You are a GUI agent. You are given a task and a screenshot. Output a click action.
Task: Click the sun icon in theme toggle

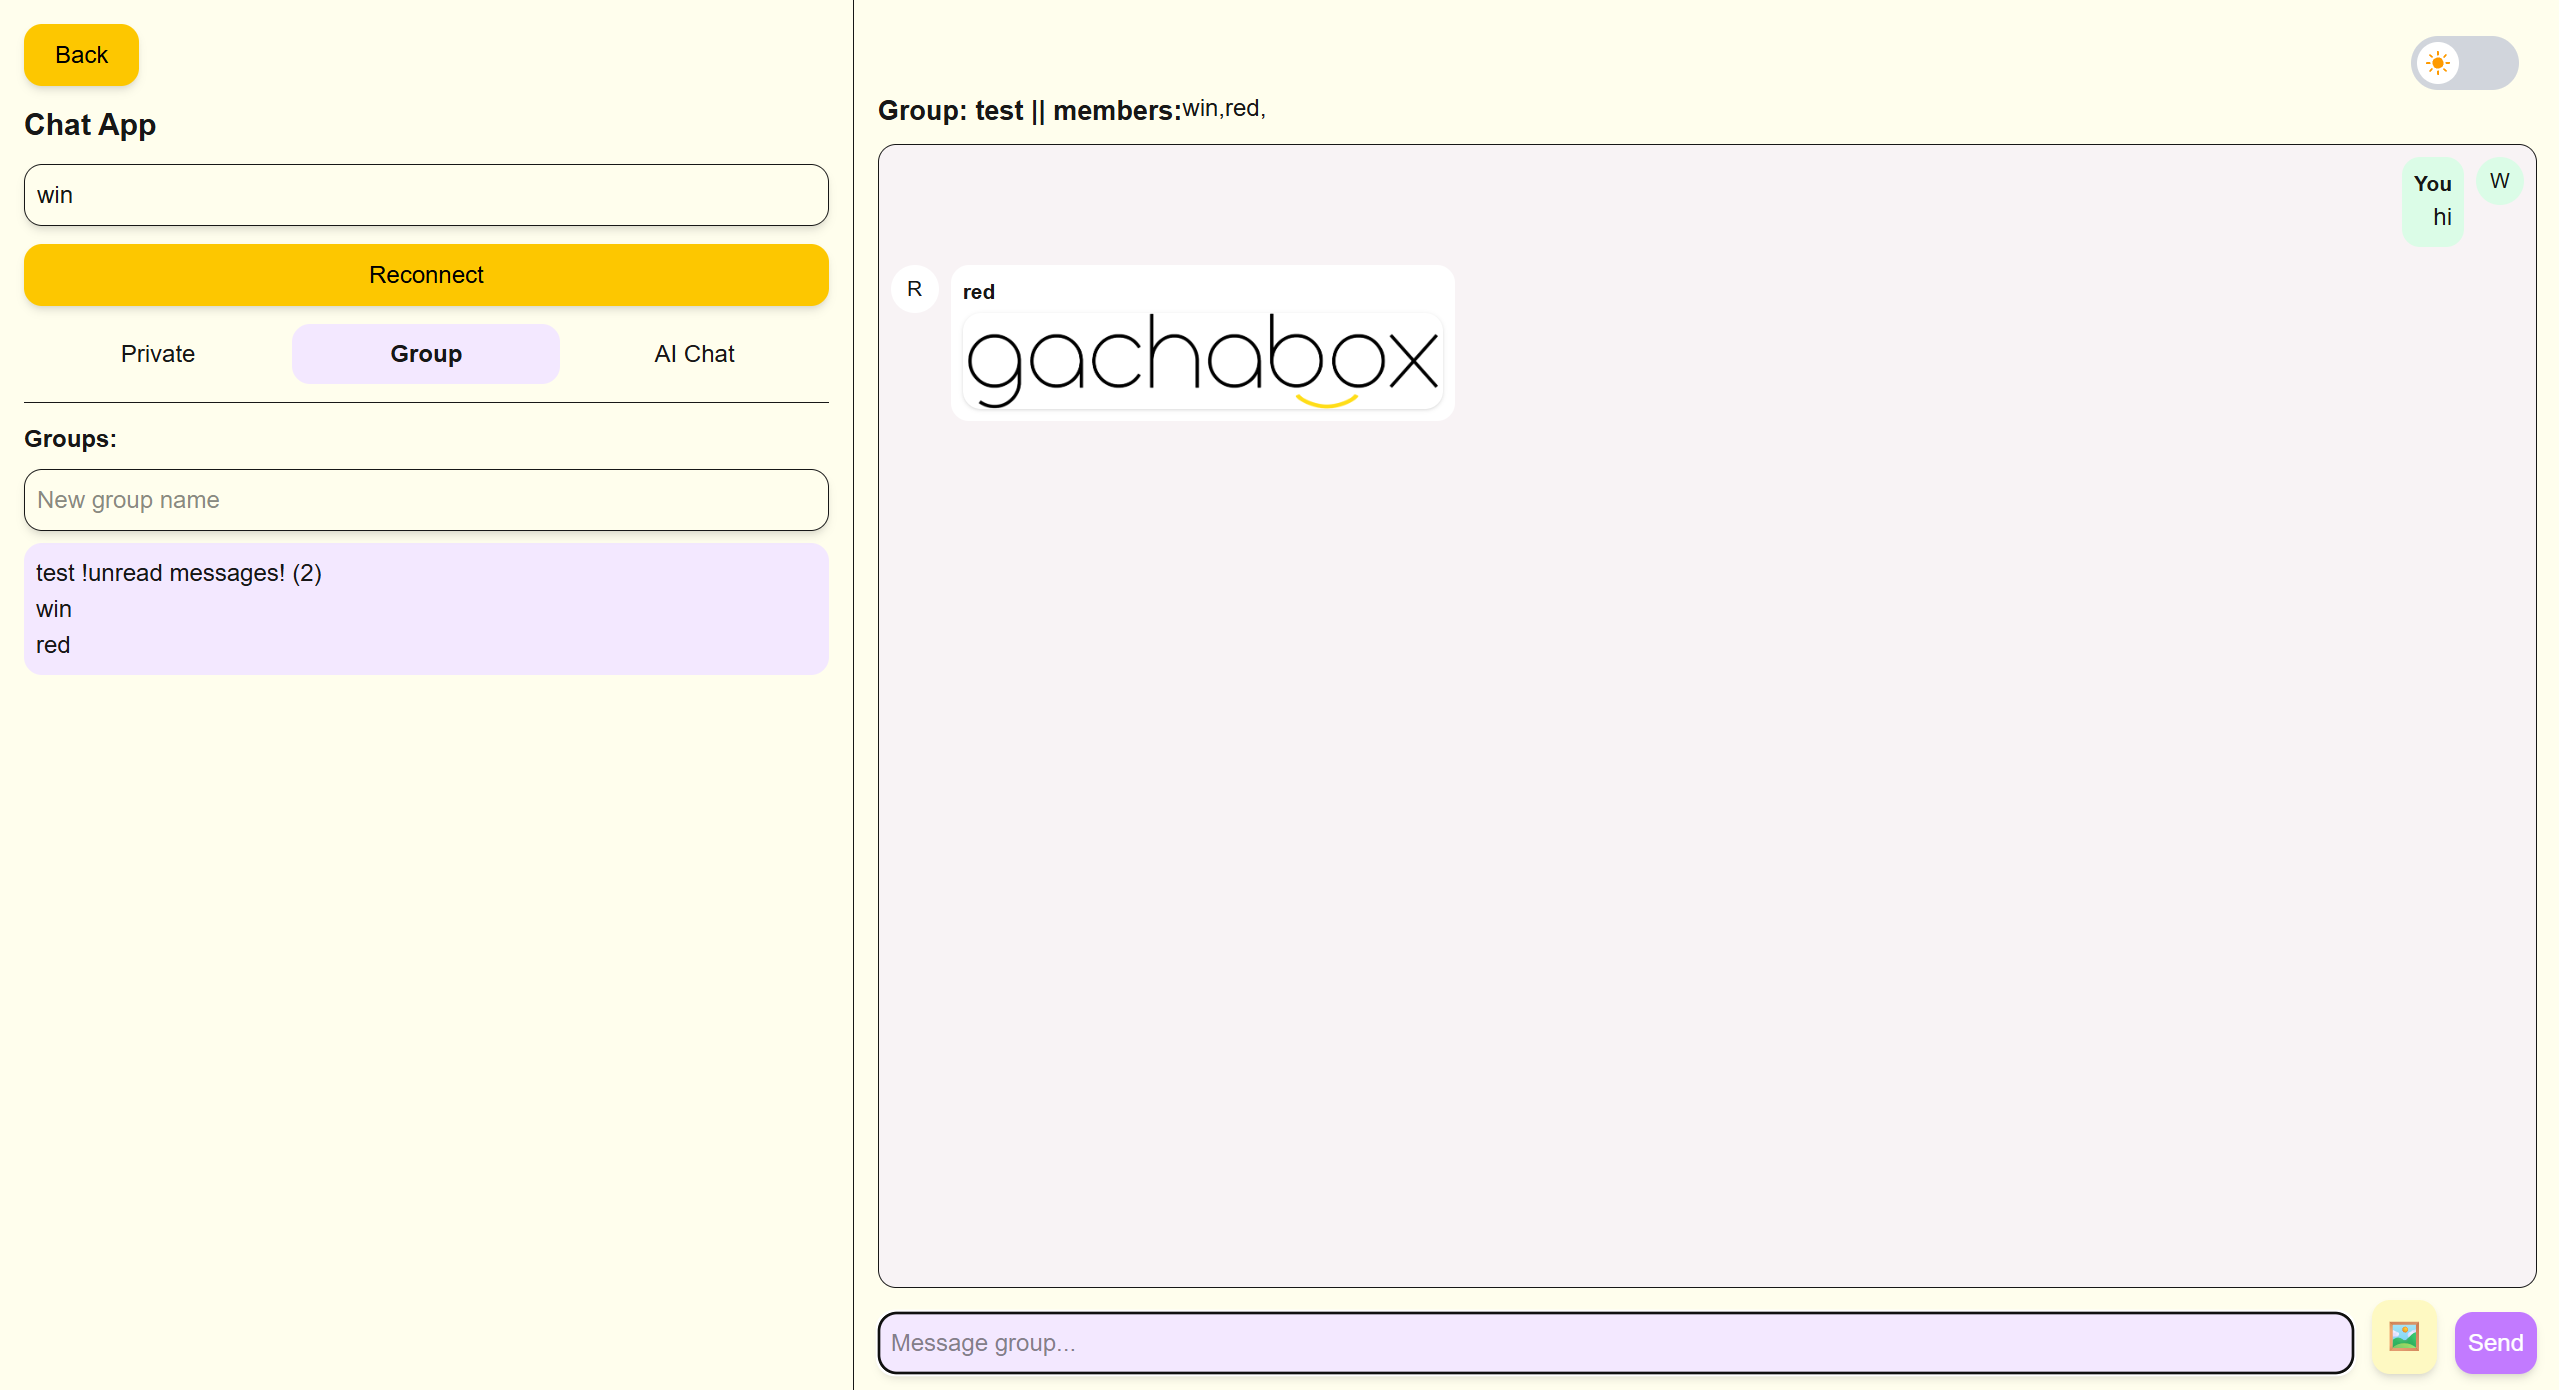coord(2438,63)
